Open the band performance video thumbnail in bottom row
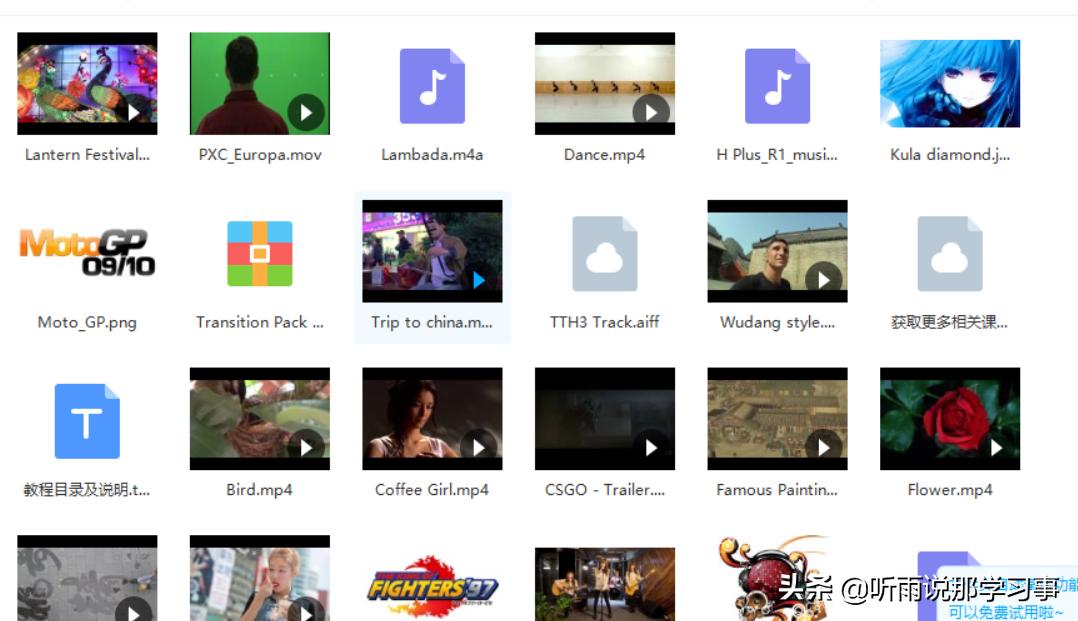This screenshot has width=1078, height=621. tap(605, 584)
